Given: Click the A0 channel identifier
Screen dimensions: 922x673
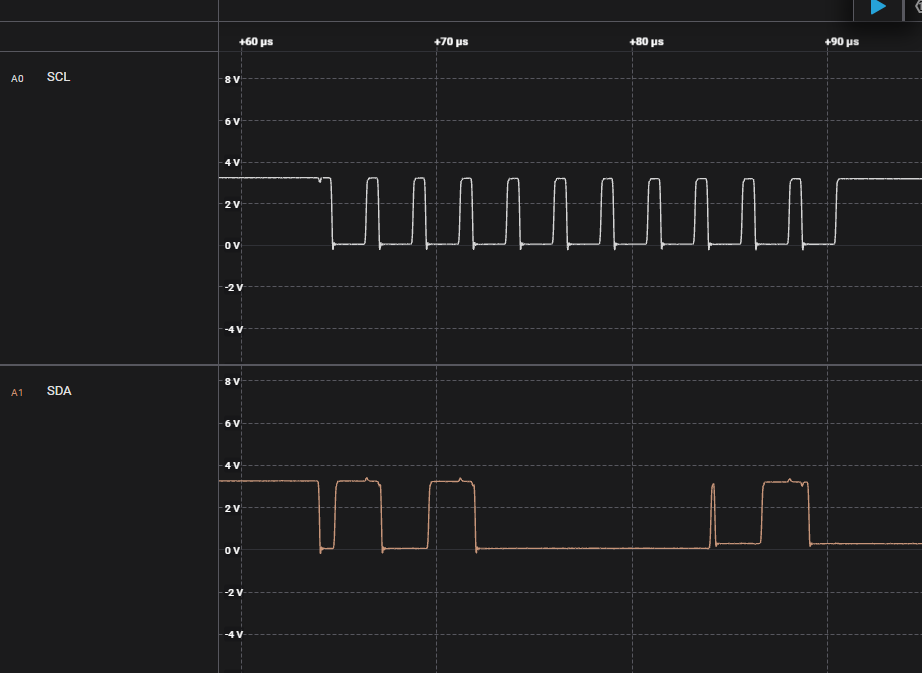Looking at the screenshot, I should point(17,79).
